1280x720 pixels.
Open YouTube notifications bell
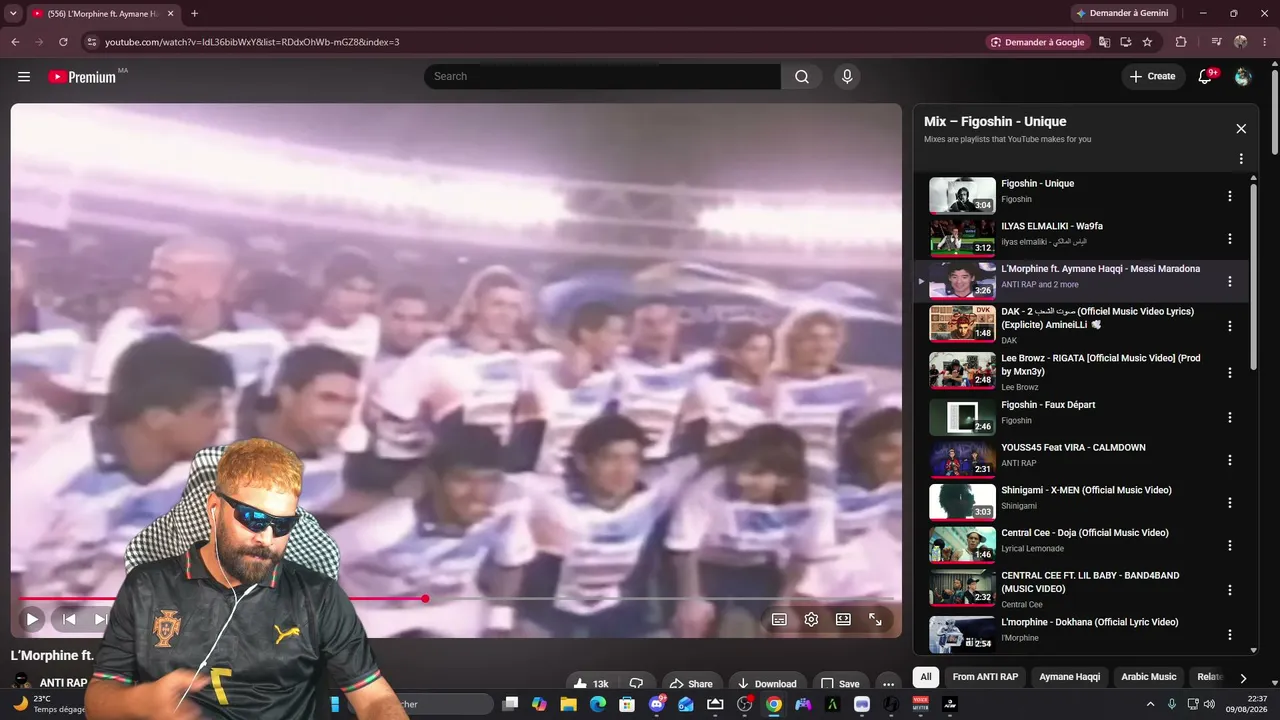click(1206, 76)
